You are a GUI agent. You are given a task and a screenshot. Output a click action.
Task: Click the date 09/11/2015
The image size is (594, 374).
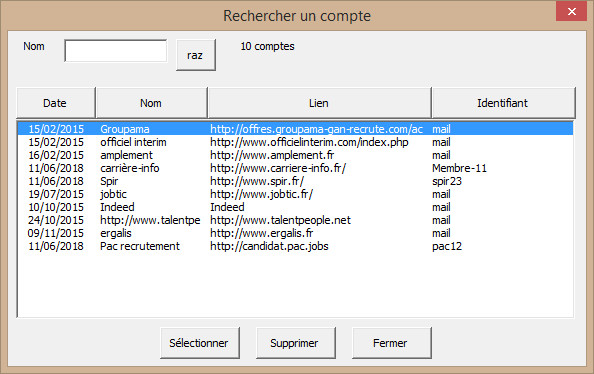pos(56,233)
